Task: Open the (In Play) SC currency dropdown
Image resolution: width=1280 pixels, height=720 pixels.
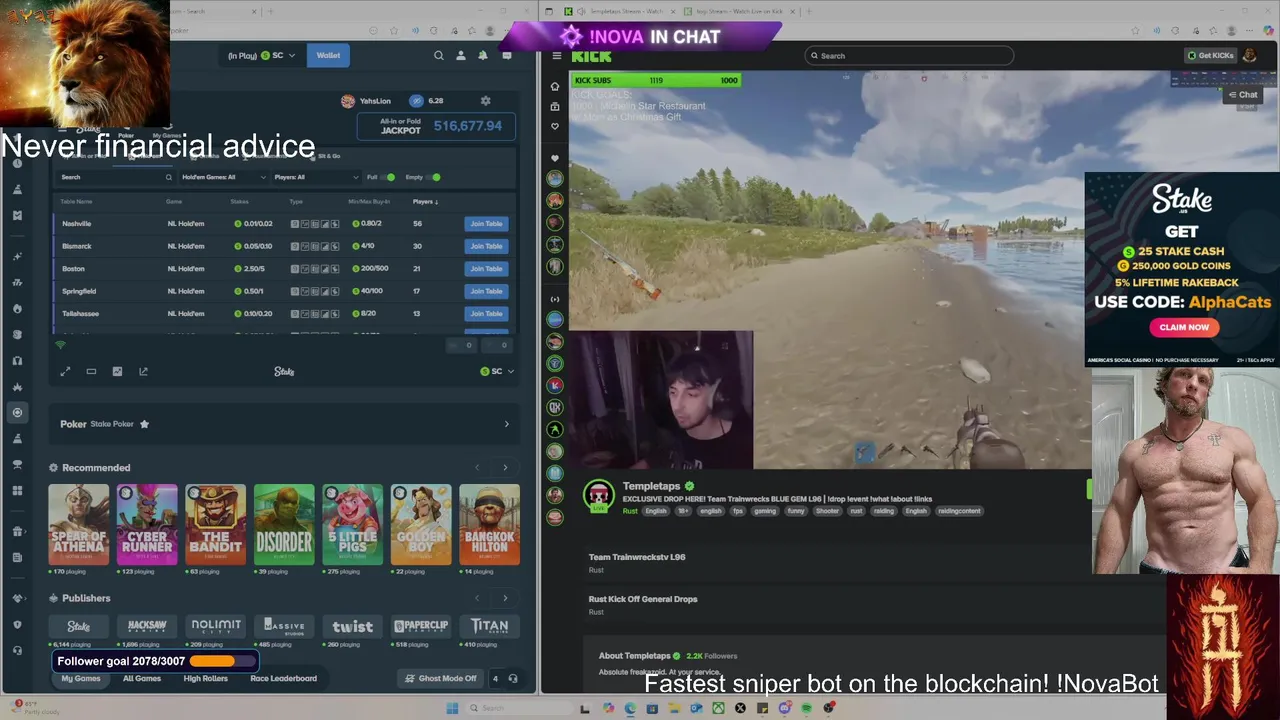Action: point(262,56)
